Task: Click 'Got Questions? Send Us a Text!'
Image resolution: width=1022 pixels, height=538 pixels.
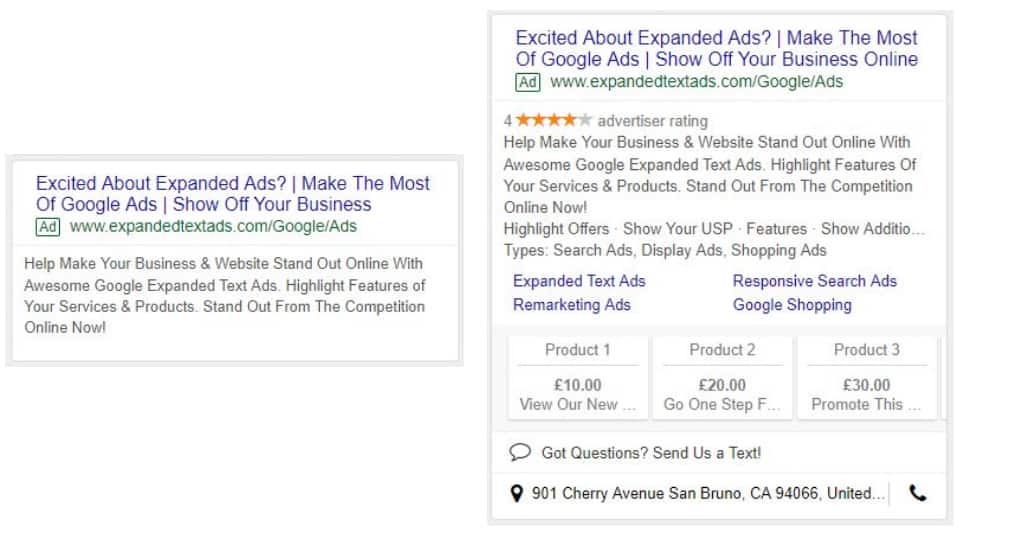Action: click(x=651, y=453)
